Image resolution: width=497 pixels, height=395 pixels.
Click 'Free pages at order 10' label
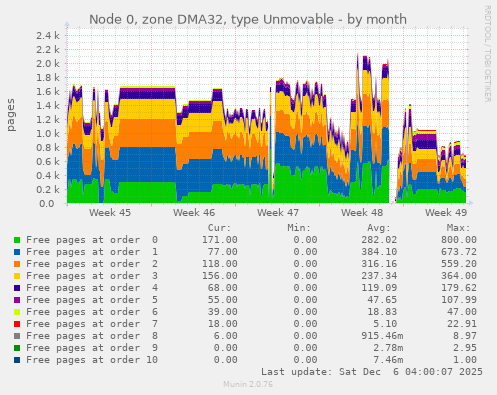click(x=92, y=360)
